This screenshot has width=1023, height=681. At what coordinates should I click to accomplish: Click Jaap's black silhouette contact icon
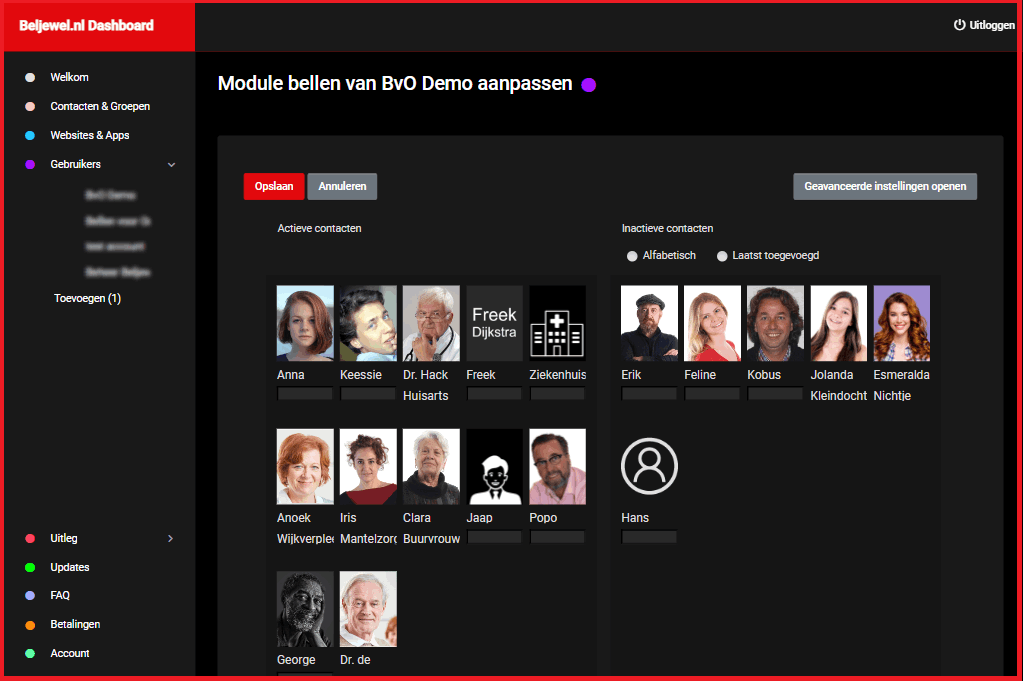(x=494, y=467)
